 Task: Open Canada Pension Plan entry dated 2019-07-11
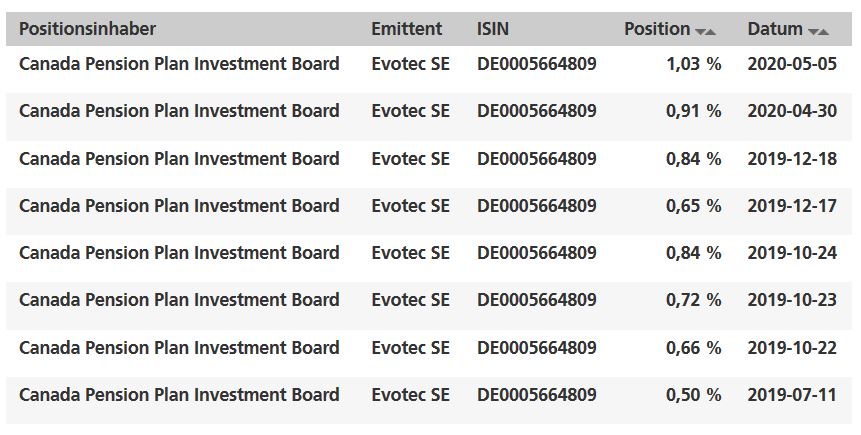pyautogui.click(x=179, y=394)
